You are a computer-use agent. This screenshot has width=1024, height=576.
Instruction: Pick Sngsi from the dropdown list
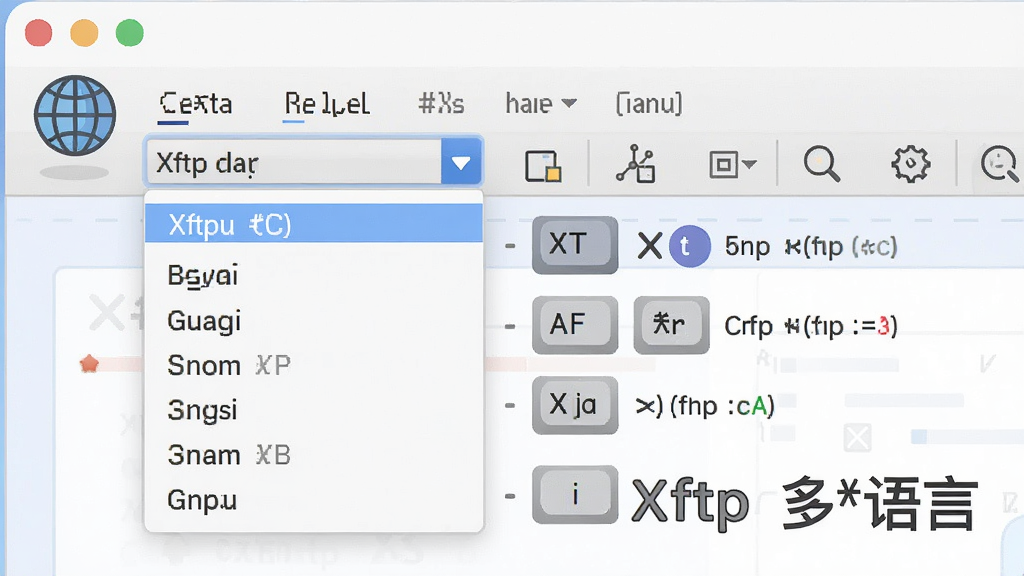click(202, 411)
